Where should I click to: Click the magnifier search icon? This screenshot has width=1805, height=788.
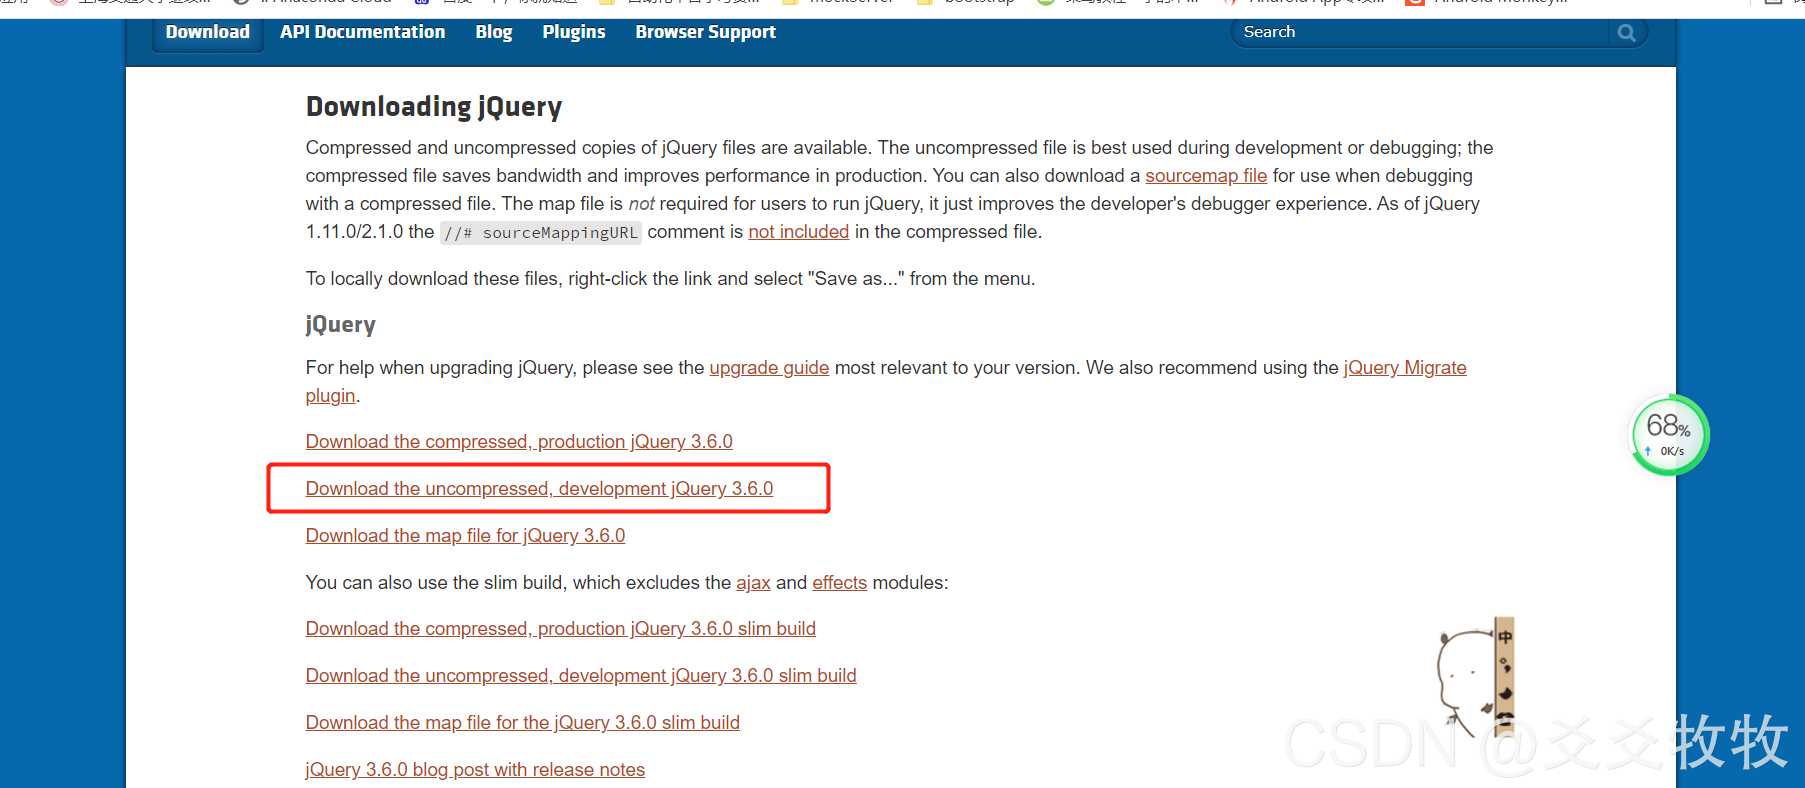1627,33
